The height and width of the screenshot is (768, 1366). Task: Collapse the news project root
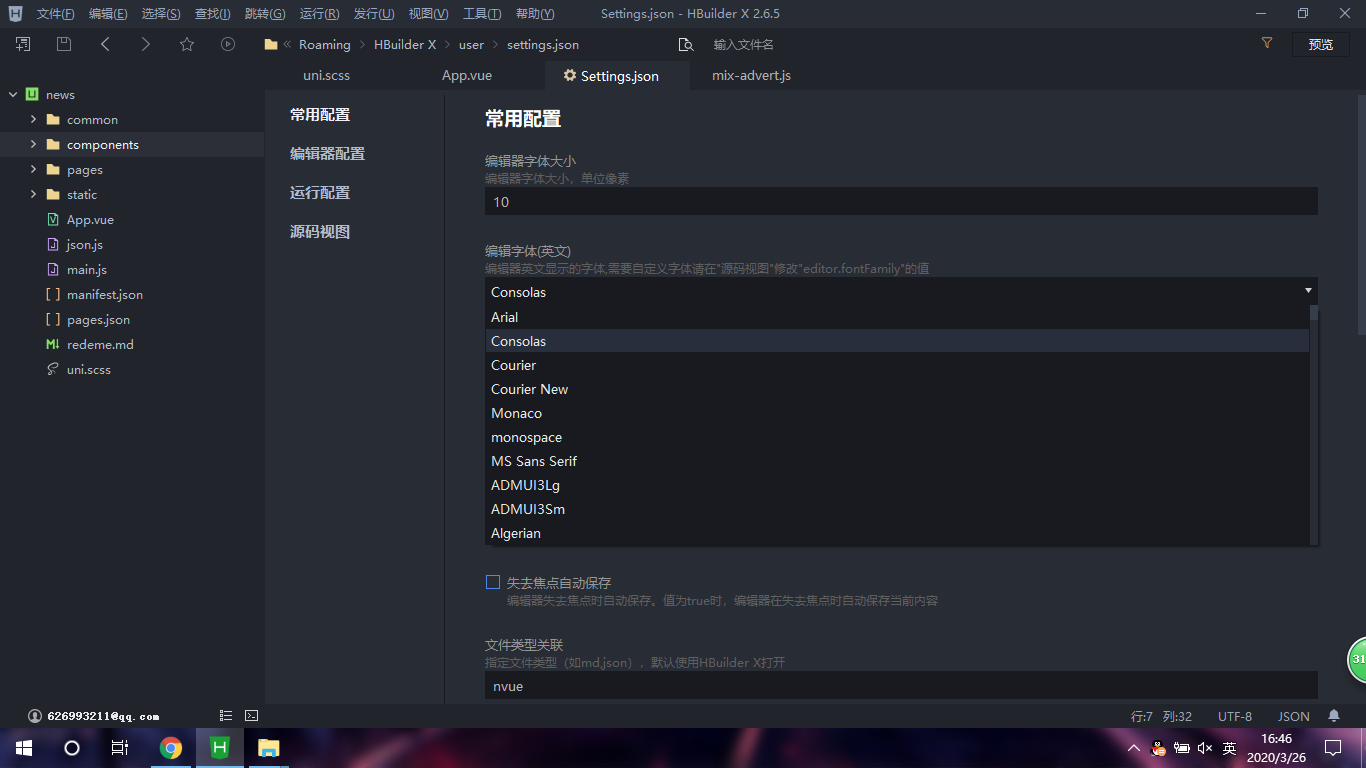click(13, 94)
